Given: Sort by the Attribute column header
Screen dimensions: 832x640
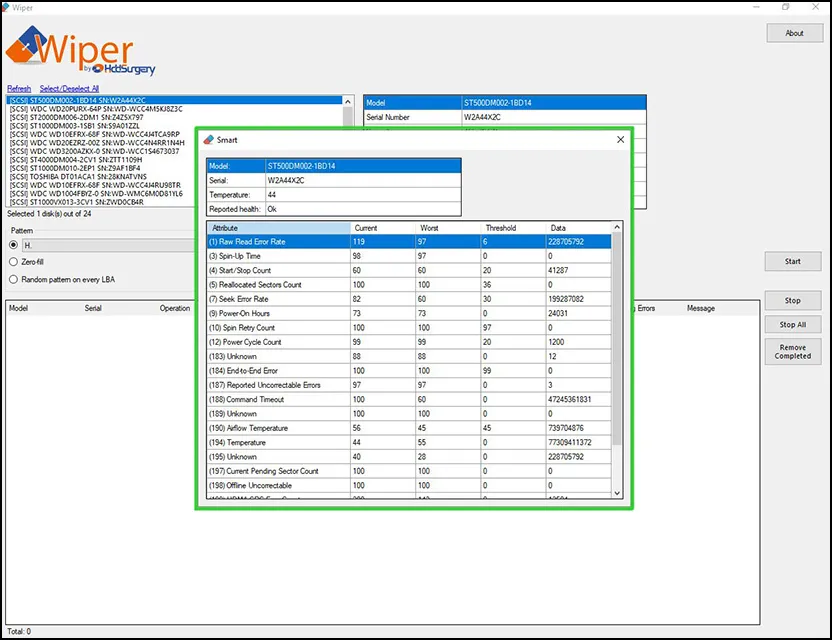Looking at the screenshot, I should [279, 228].
